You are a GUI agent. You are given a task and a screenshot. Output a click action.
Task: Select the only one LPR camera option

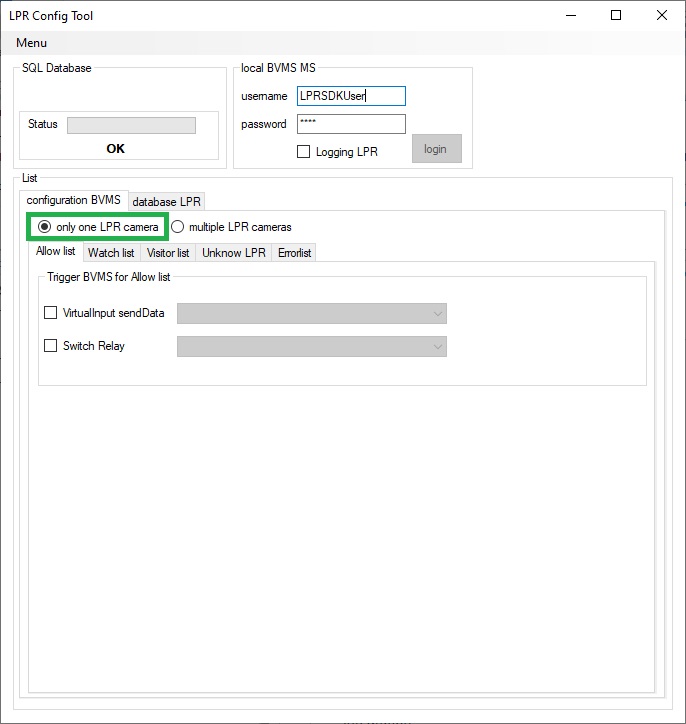pos(44,227)
